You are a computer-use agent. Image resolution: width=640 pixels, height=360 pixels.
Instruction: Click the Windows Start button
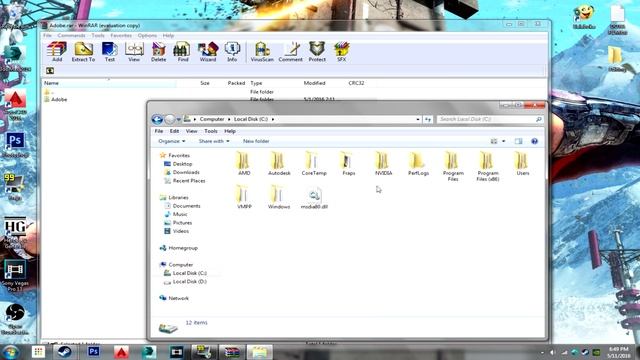point(11,352)
